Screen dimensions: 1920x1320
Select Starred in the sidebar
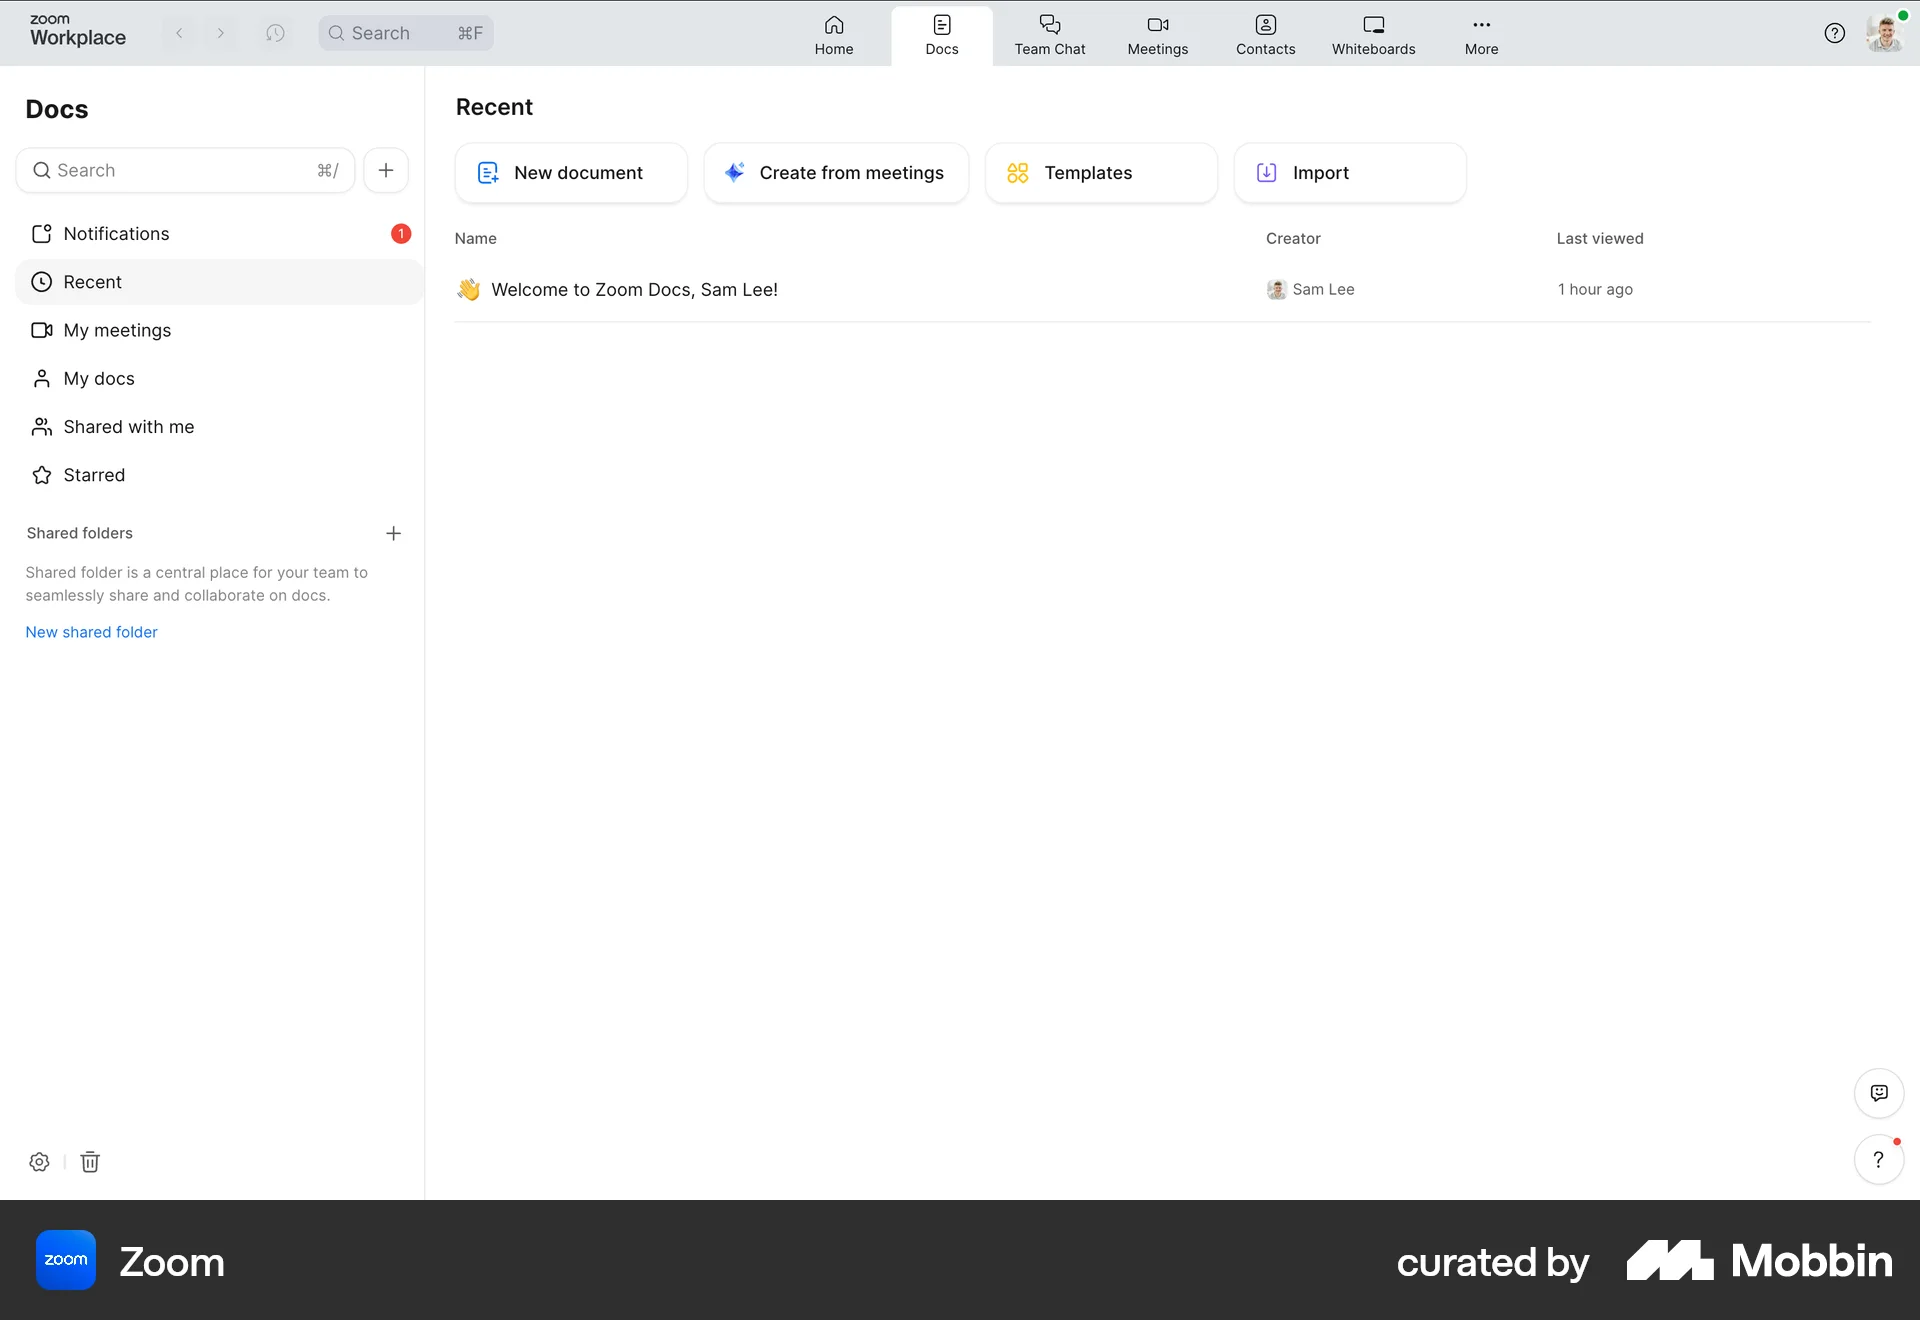click(94, 475)
